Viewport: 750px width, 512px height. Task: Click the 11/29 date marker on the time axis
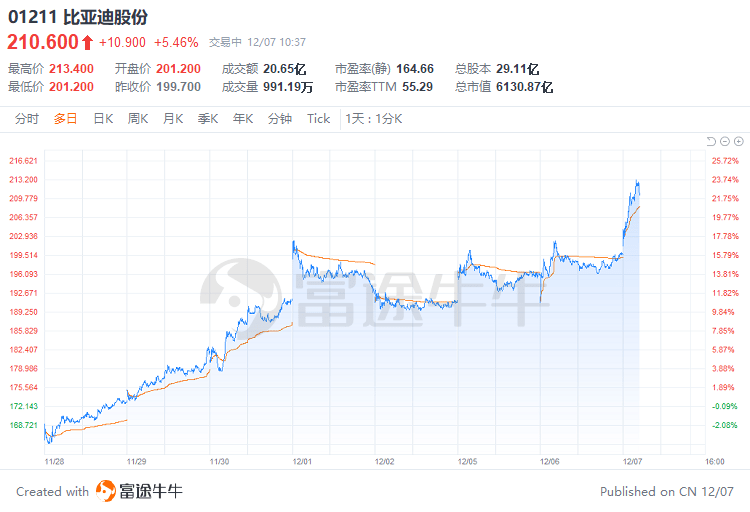[136, 462]
